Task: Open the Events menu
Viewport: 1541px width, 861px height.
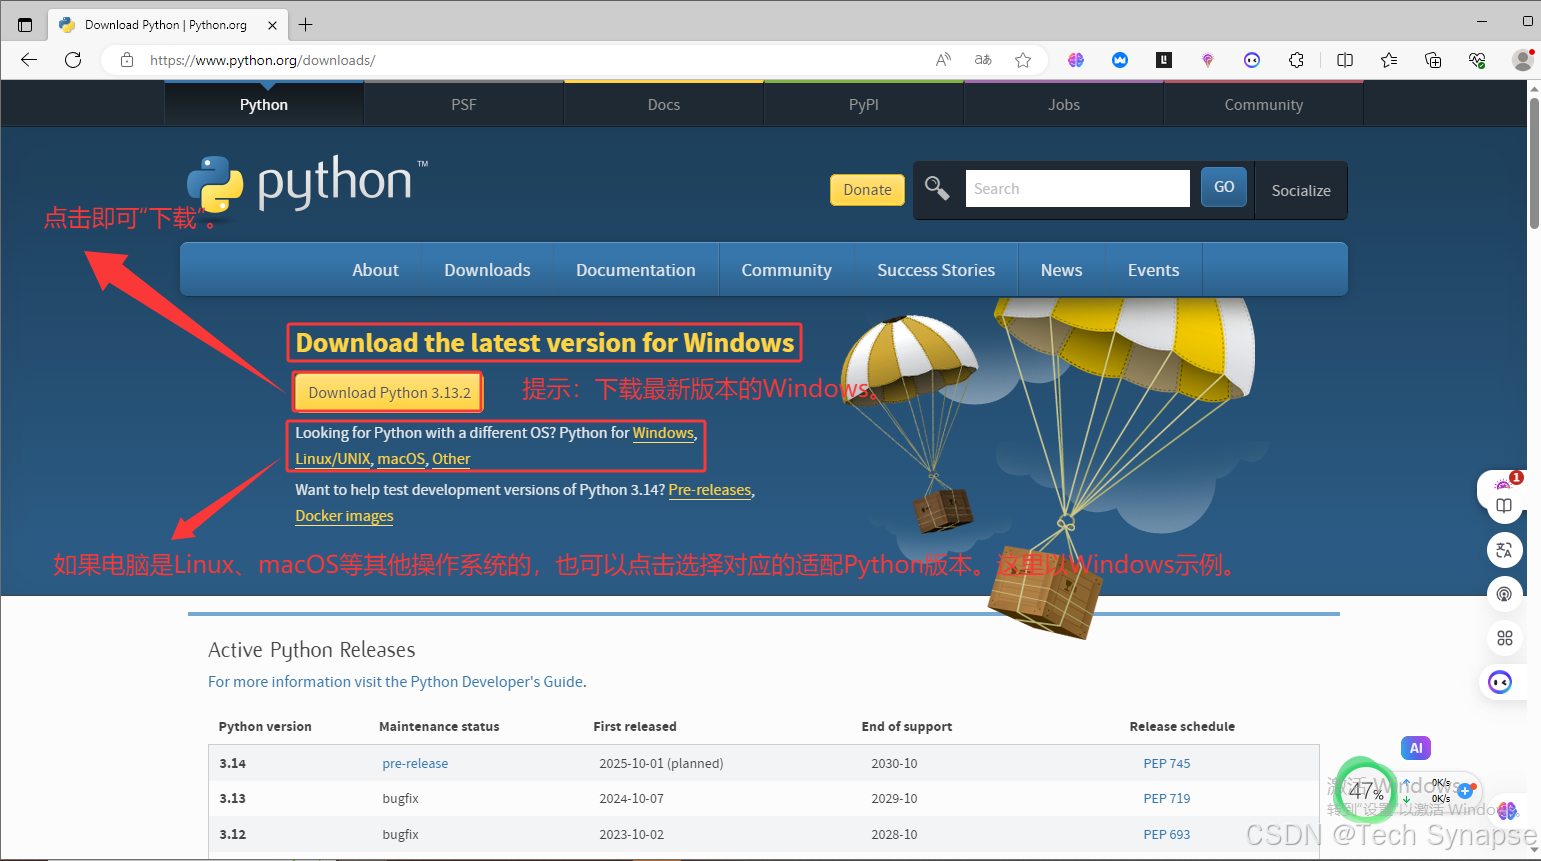Action: [1154, 270]
